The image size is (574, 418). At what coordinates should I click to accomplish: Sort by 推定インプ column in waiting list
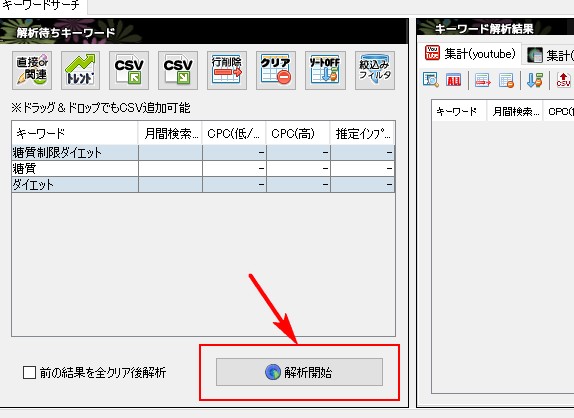click(362, 133)
